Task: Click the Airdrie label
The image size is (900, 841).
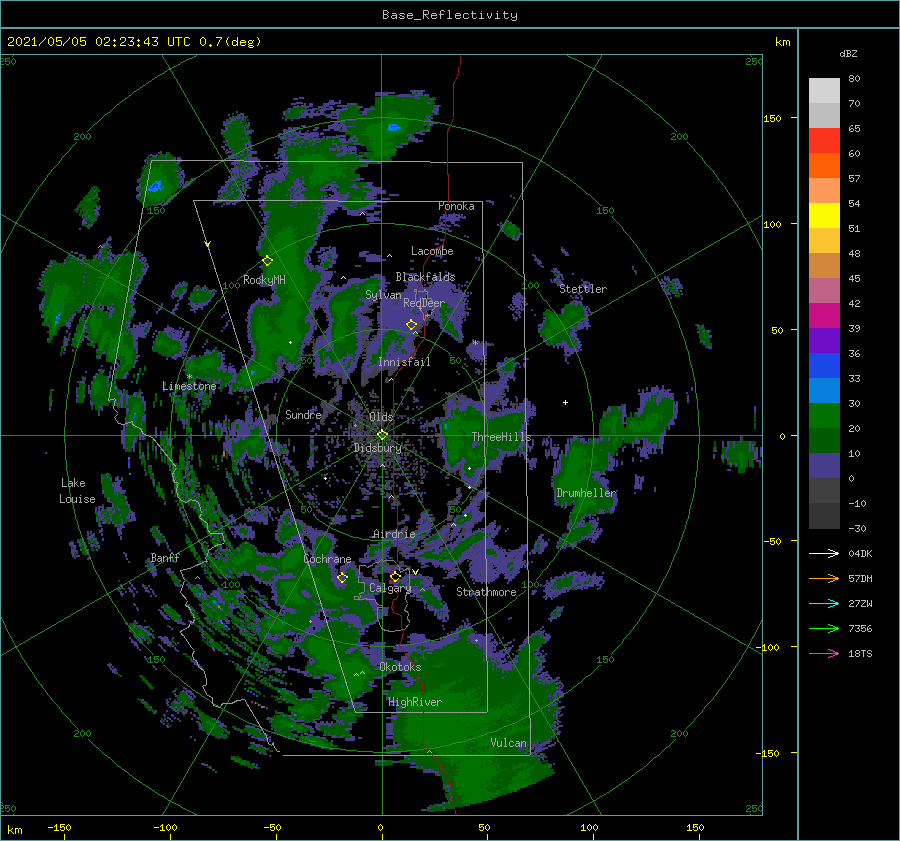Action: coord(394,534)
